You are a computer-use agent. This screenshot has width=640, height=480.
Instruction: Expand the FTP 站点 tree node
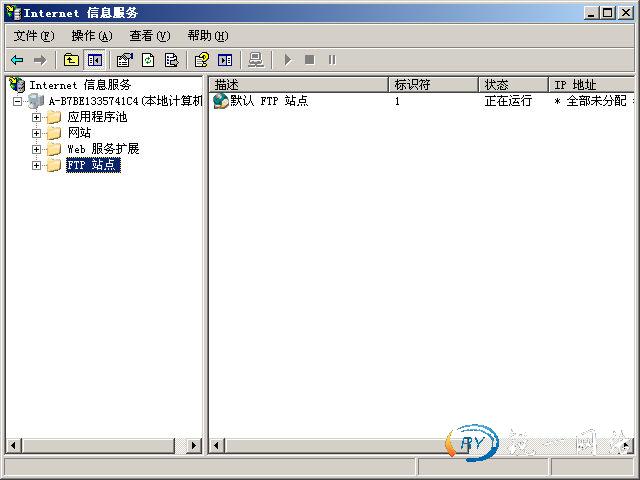[x=36, y=165]
